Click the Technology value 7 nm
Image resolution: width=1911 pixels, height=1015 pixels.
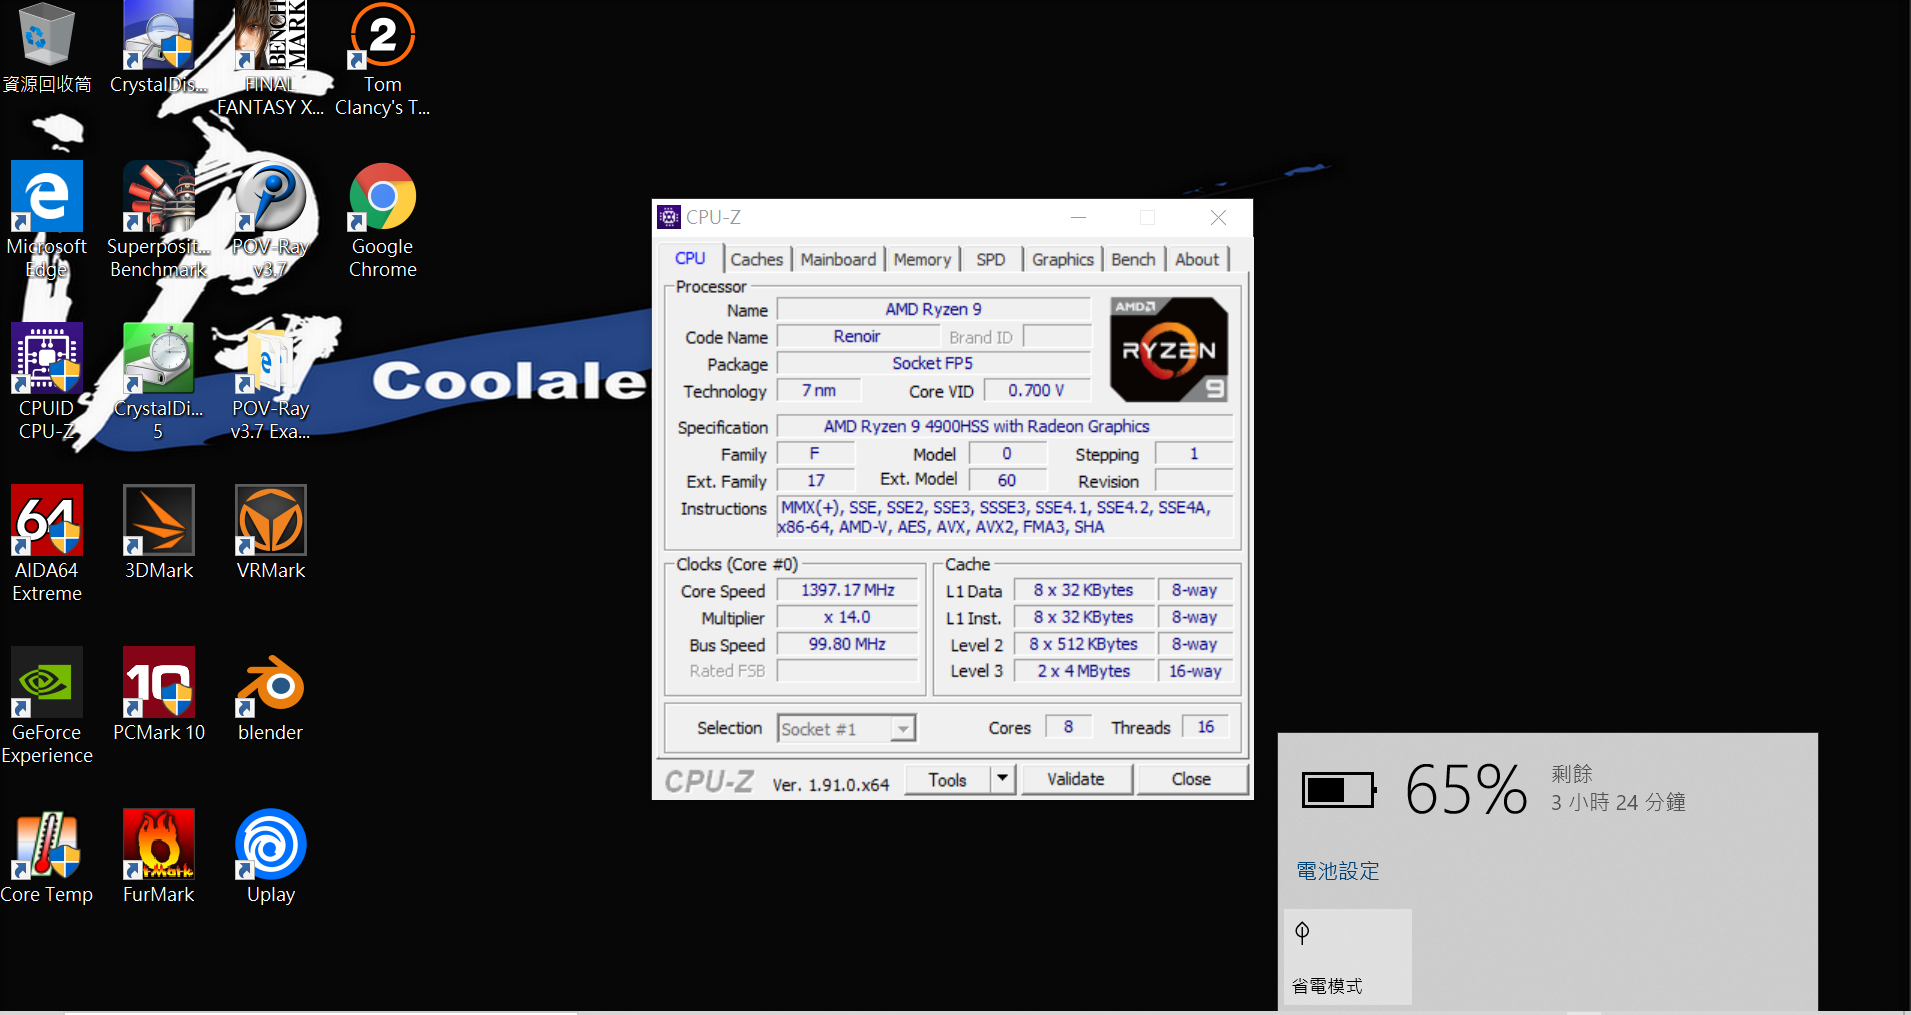(x=818, y=390)
